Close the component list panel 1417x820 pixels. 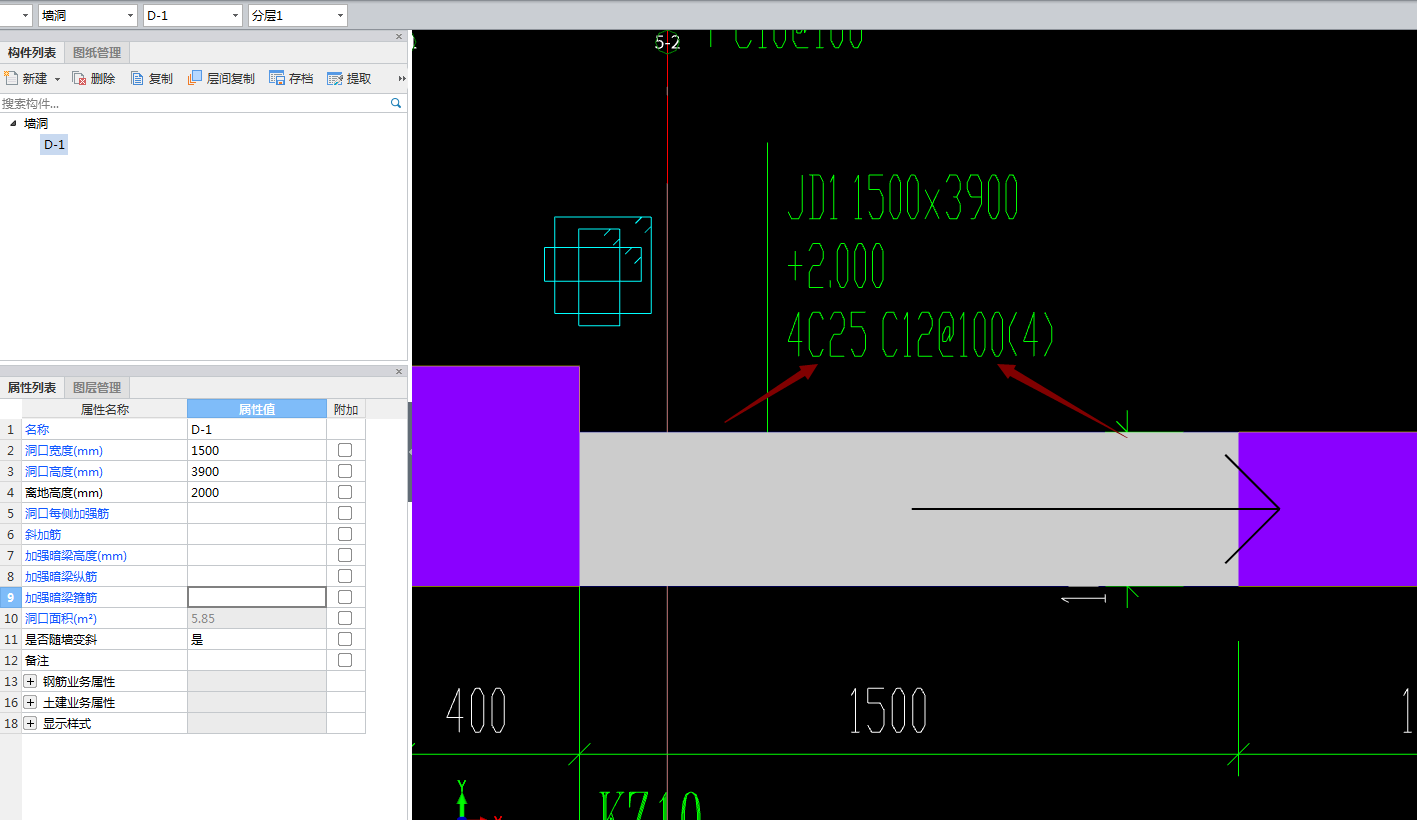tap(399, 37)
